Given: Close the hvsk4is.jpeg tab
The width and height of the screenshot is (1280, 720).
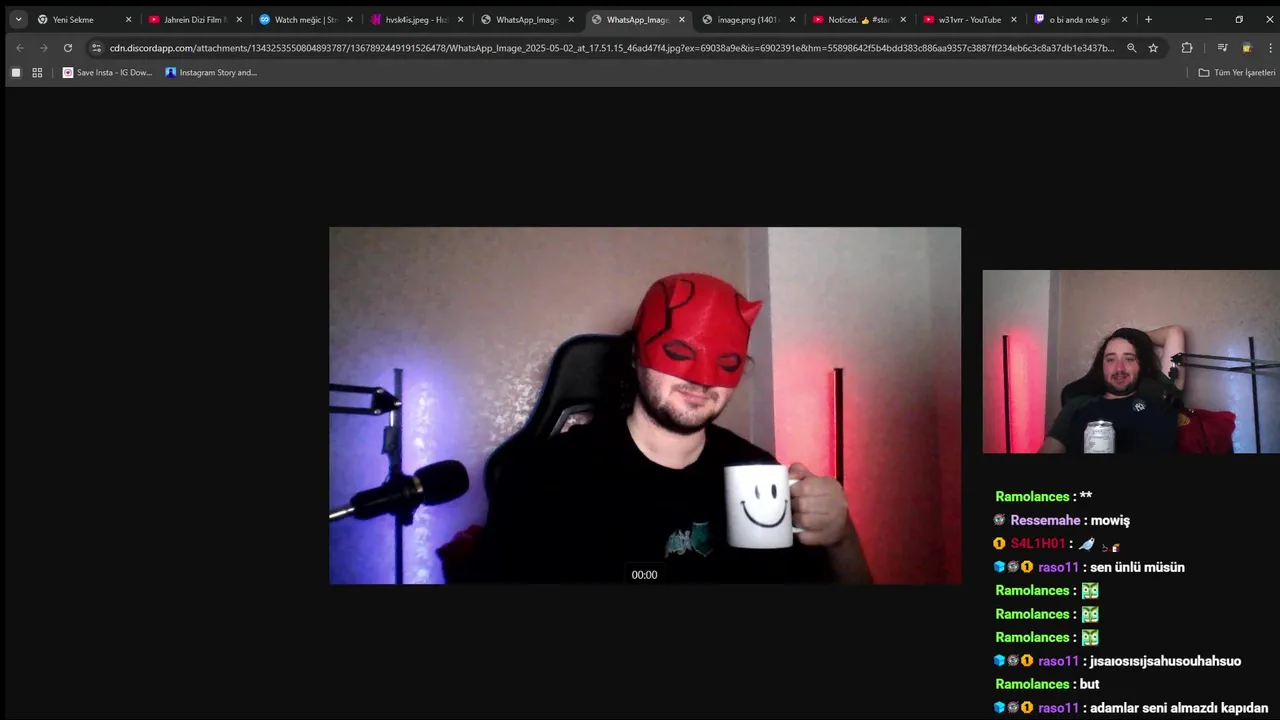Looking at the screenshot, I should pyautogui.click(x=460, y=19).
